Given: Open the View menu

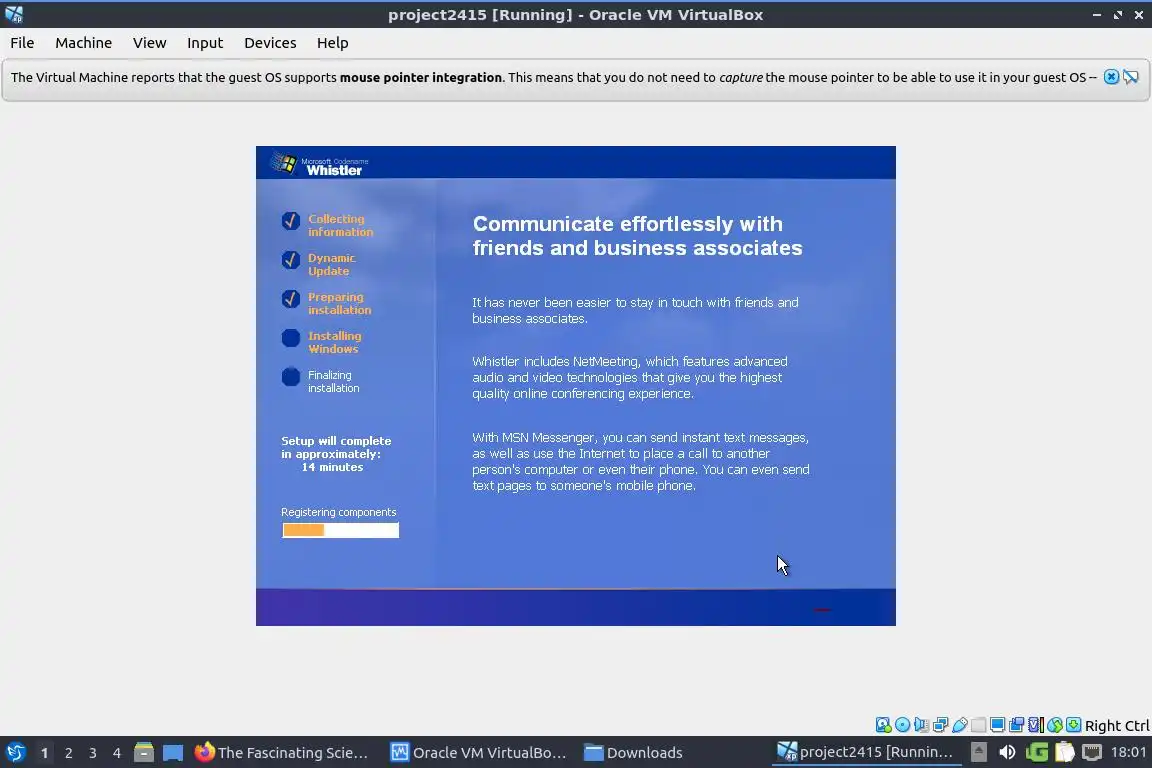Looking at the screenshot, I should pos(149,43).
